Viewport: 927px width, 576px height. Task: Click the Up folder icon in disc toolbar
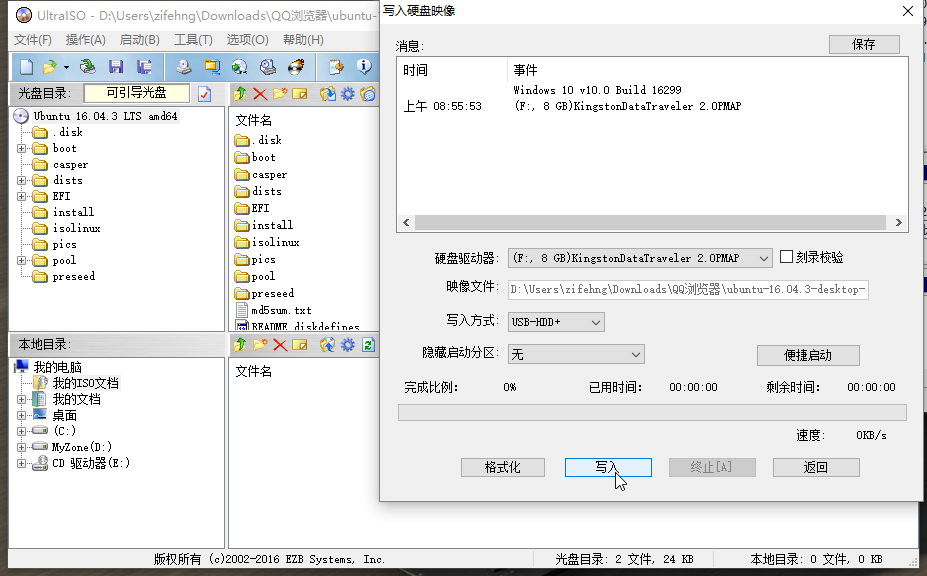239,94
